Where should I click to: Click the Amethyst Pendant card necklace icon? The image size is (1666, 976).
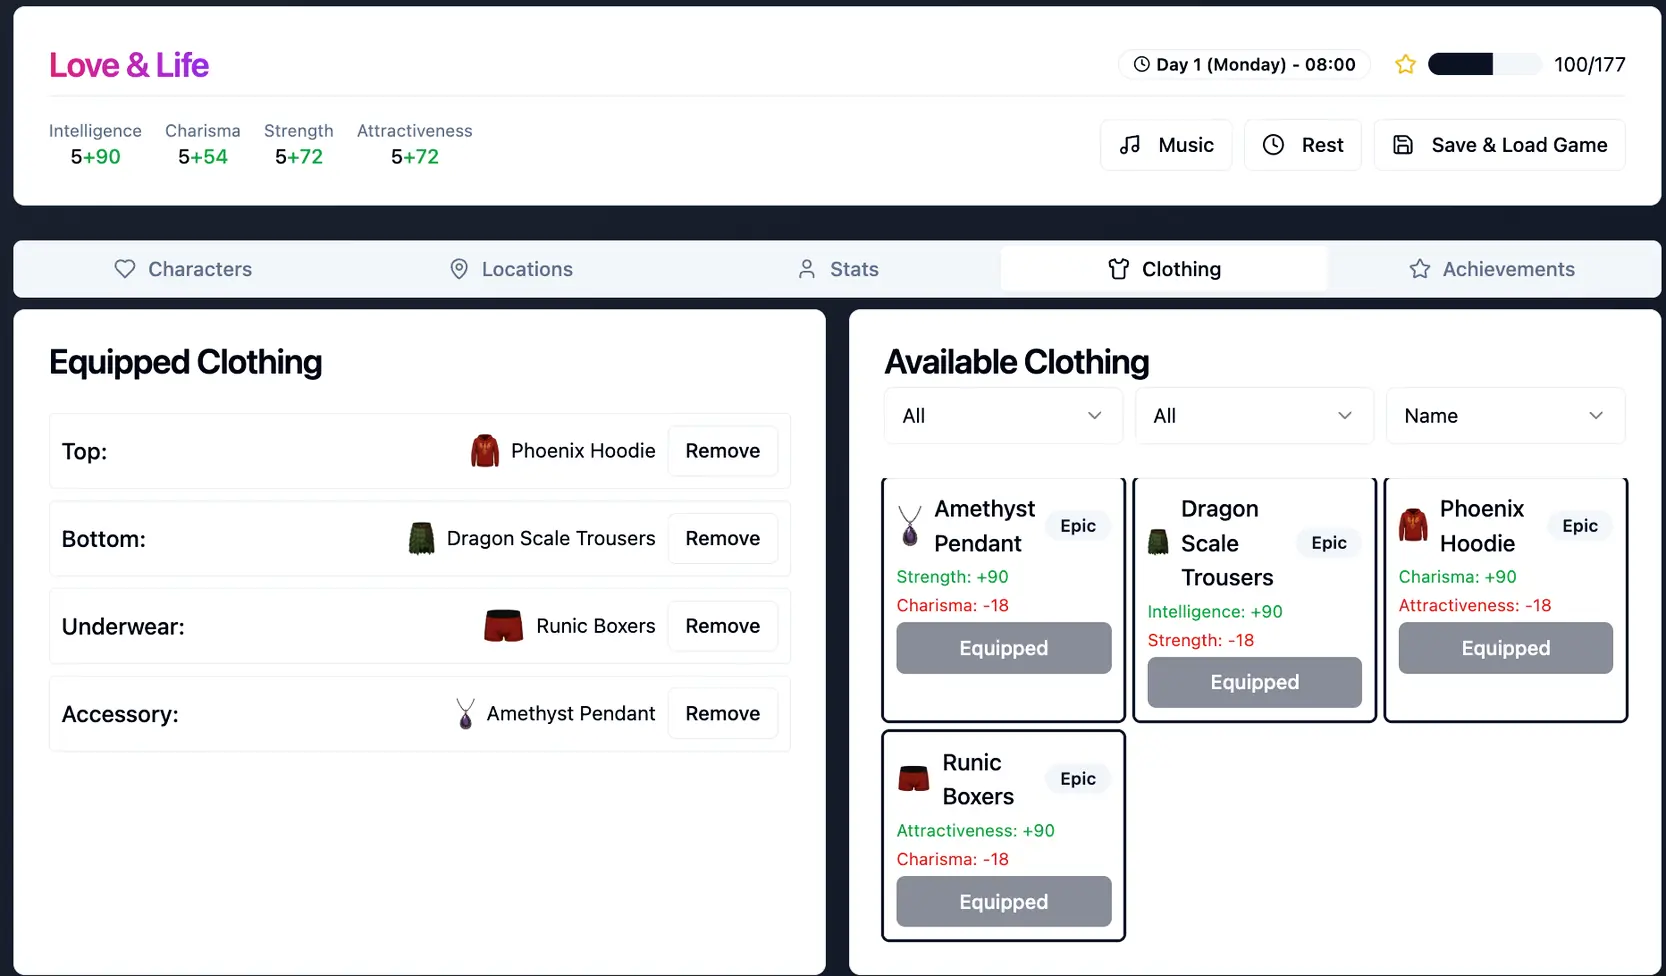pos(910,526)
